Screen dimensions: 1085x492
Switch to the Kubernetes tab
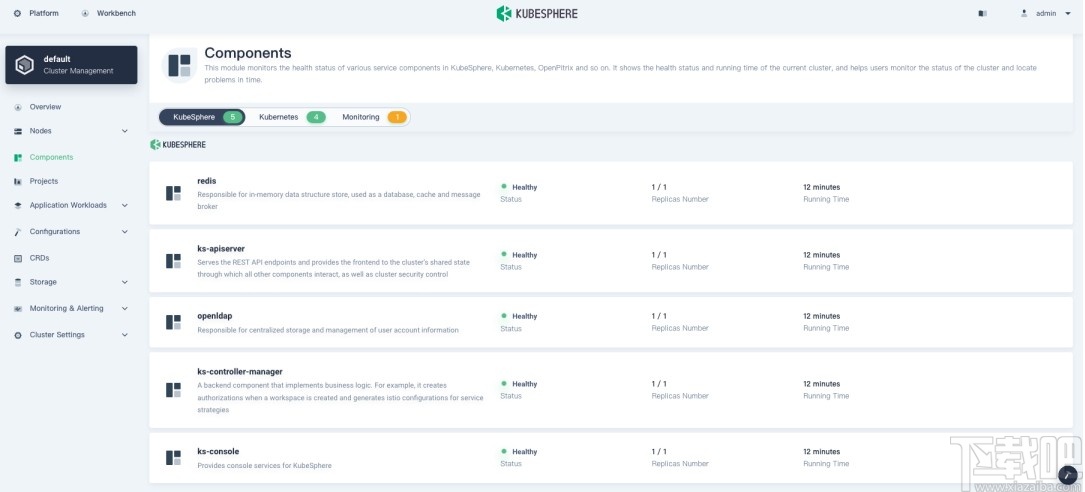[x=288, y=117]
